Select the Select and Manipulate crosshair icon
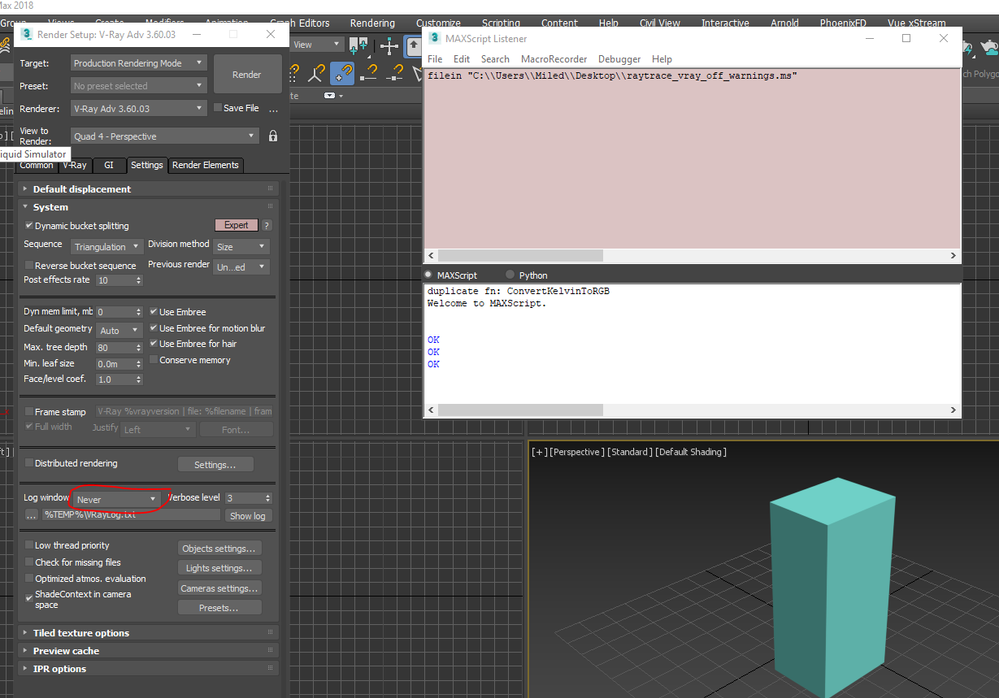999x698 pixels. 389,46
